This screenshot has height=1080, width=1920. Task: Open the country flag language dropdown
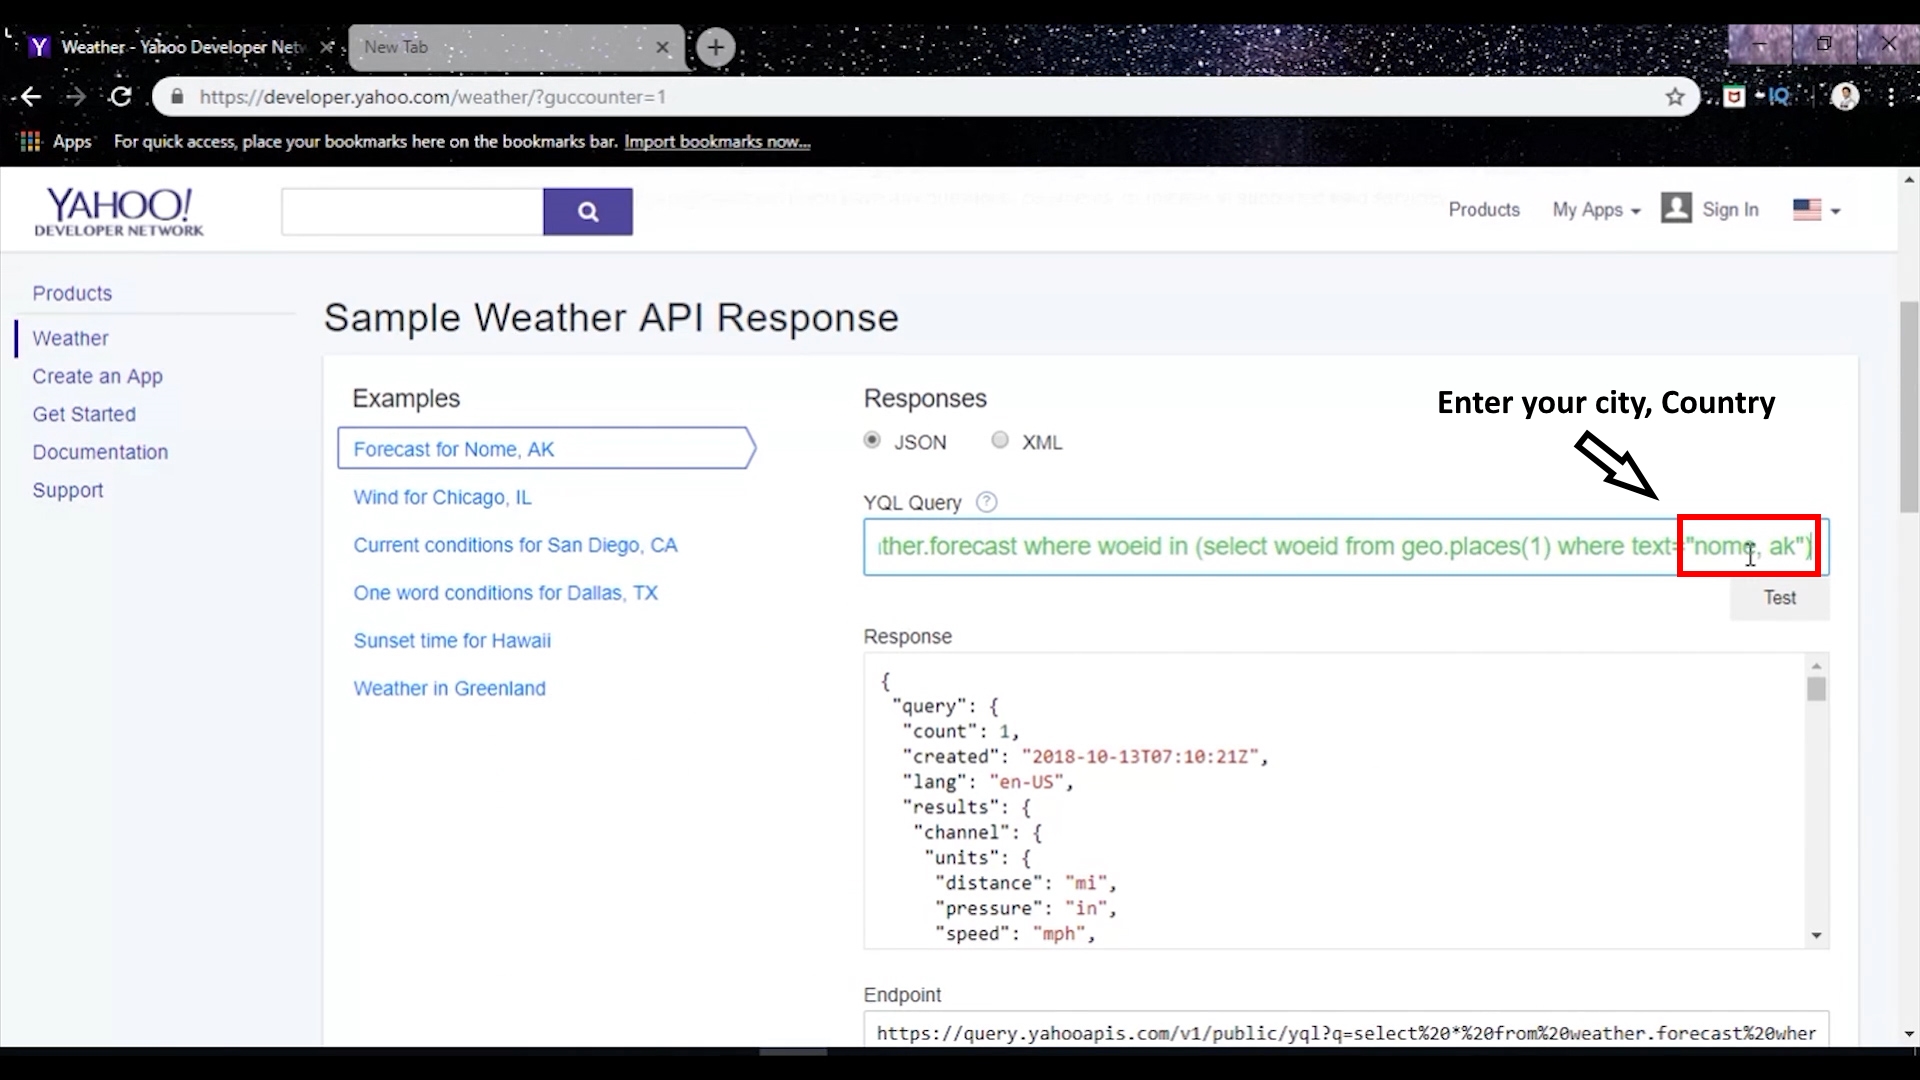[1816, 210]
